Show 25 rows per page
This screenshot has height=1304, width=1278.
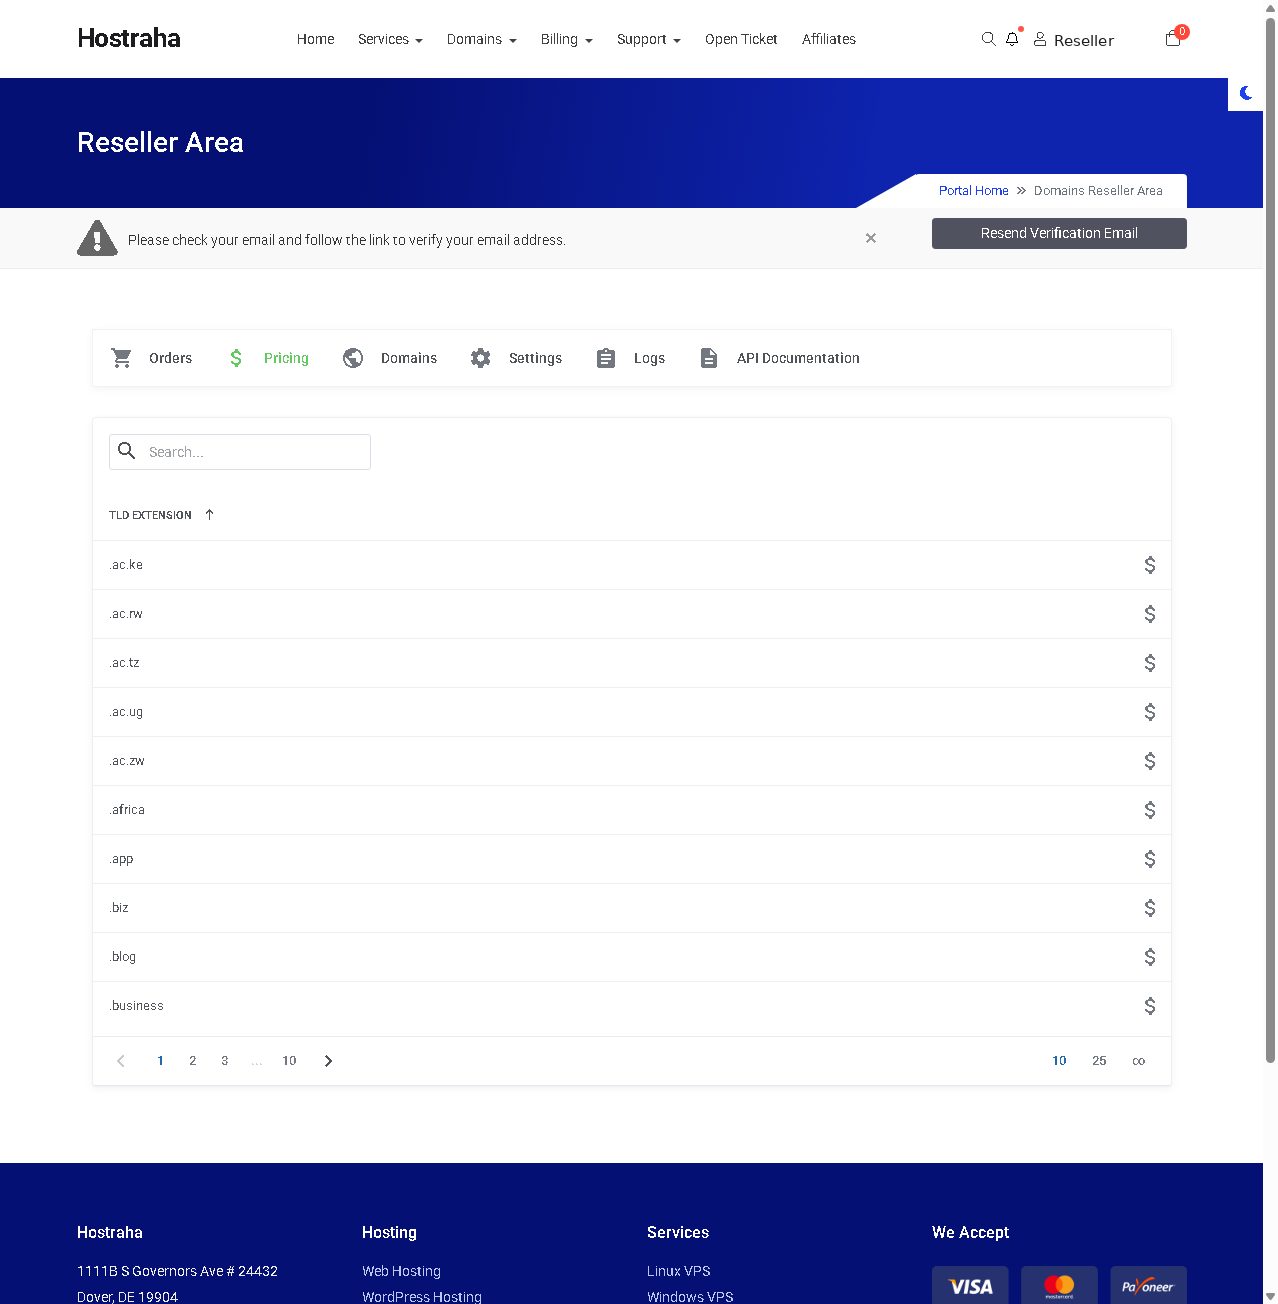(1099, 1061)
